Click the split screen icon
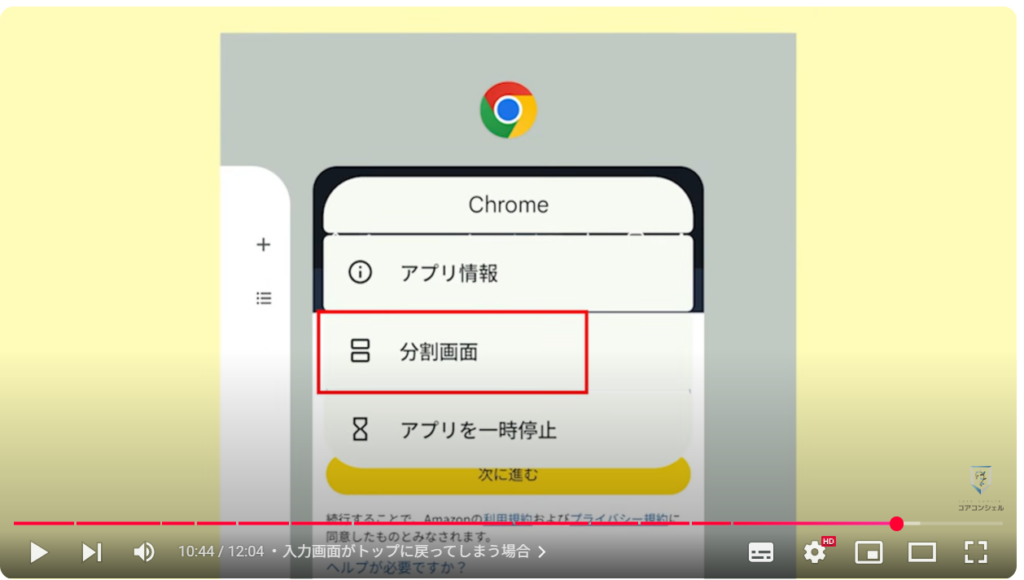 [x=360, y=351]
